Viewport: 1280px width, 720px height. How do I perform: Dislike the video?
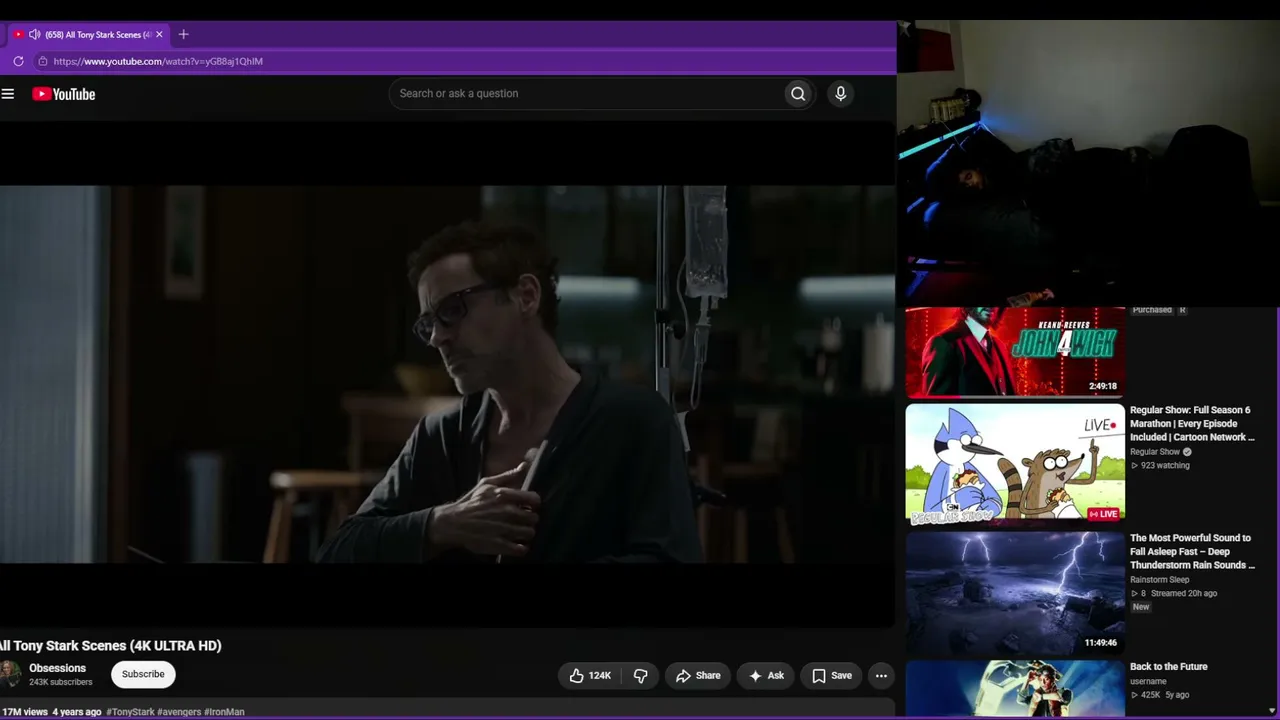click(641, 676)
